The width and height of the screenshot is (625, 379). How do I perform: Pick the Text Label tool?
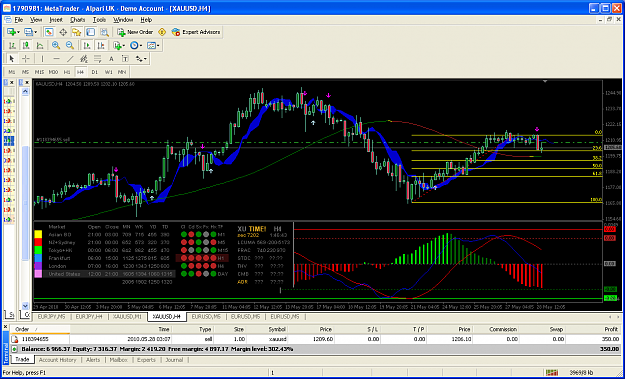click(125, 59)
